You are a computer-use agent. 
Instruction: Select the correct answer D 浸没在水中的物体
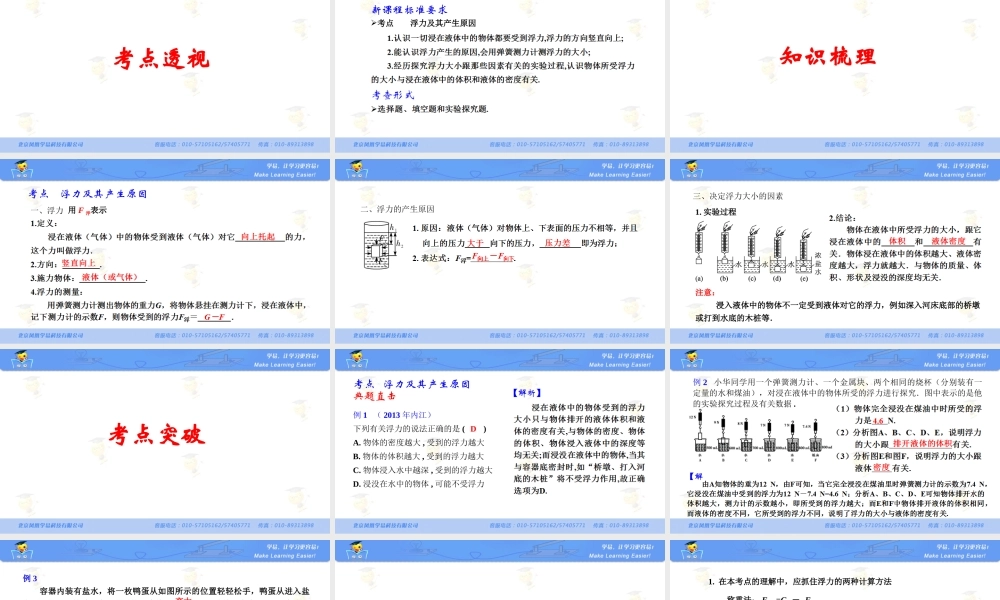416,483
